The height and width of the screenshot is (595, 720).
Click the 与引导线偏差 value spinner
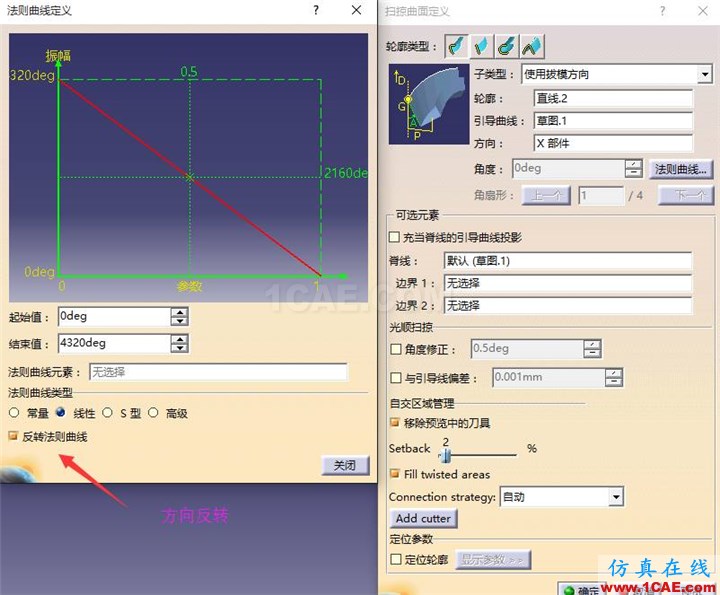[613, 378]
